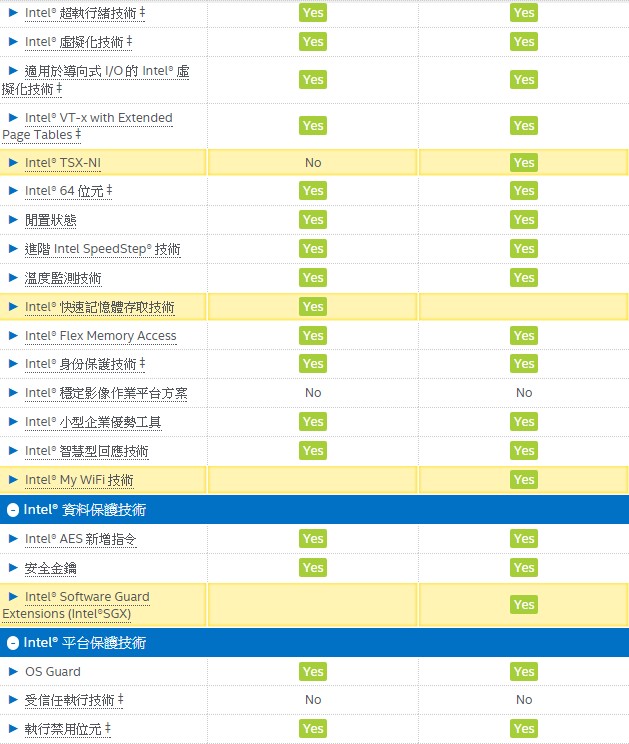Open the Intel Flex Memory Access link

pos(101,336)
